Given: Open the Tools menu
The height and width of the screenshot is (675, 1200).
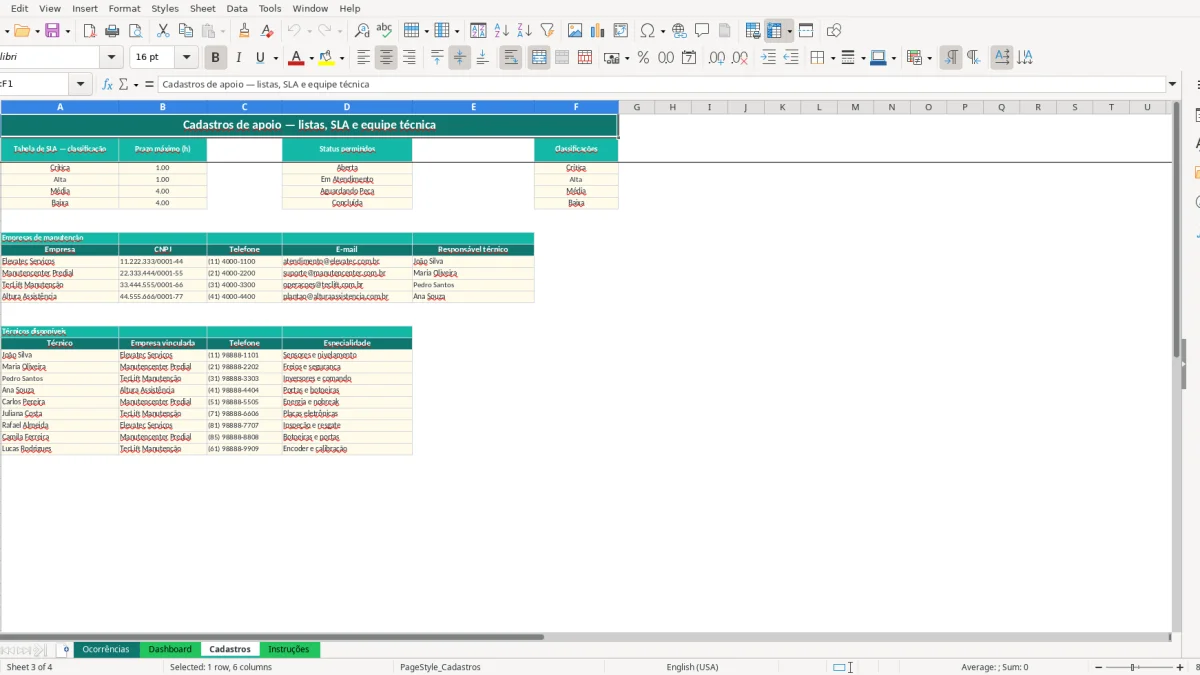Looking at the screenshot, I should [x=270, y=8].
